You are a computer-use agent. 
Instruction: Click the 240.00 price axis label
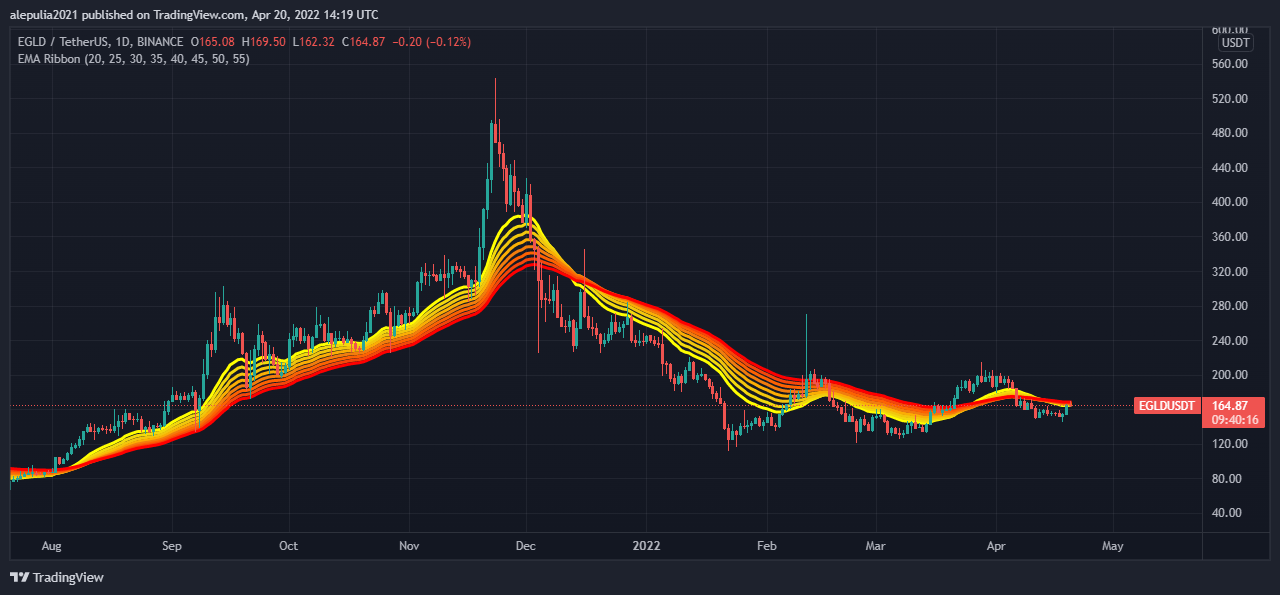coord(1228,341)
